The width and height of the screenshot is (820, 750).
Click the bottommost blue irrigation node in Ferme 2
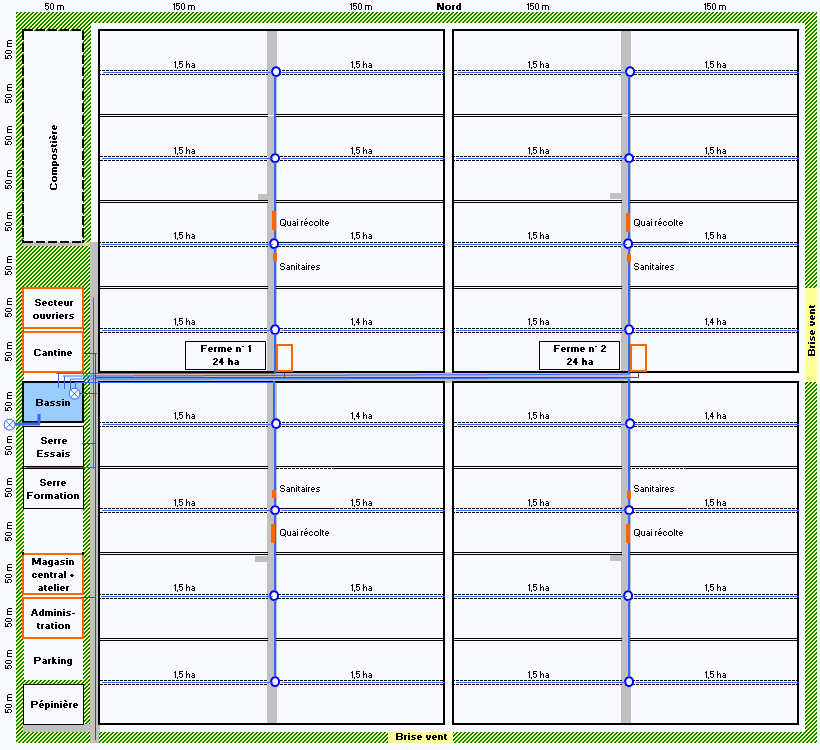pyautogui.click(x=629, y=681)
